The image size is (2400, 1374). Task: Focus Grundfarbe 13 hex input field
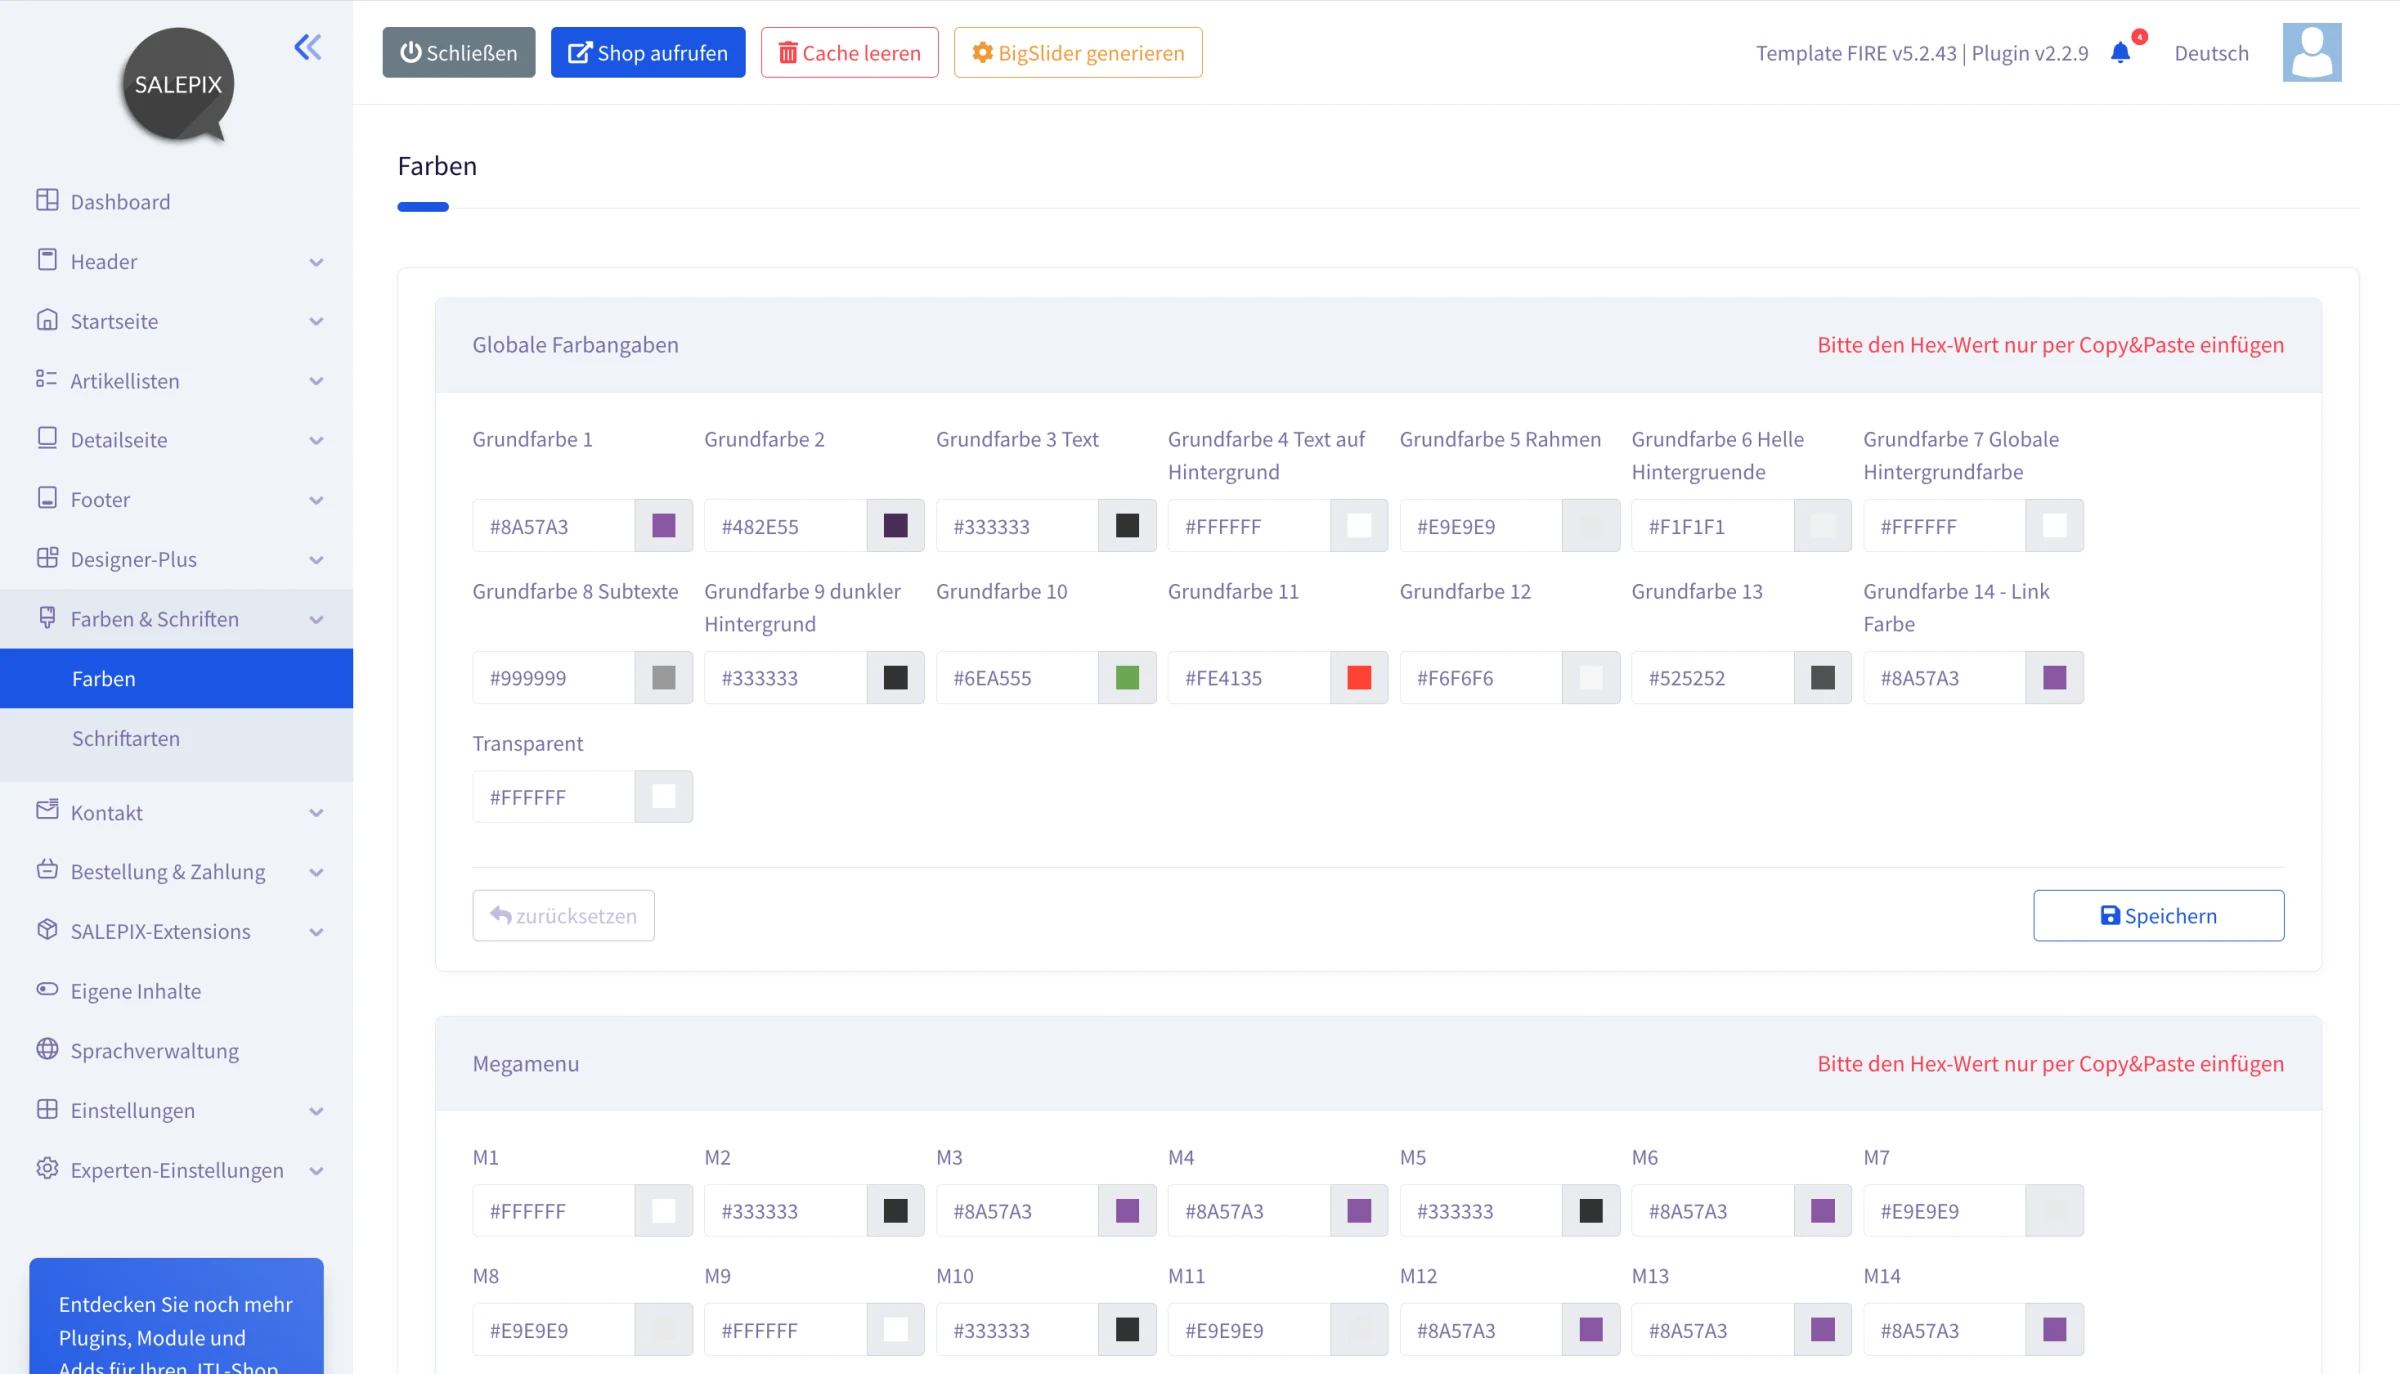pos(1713,678)
